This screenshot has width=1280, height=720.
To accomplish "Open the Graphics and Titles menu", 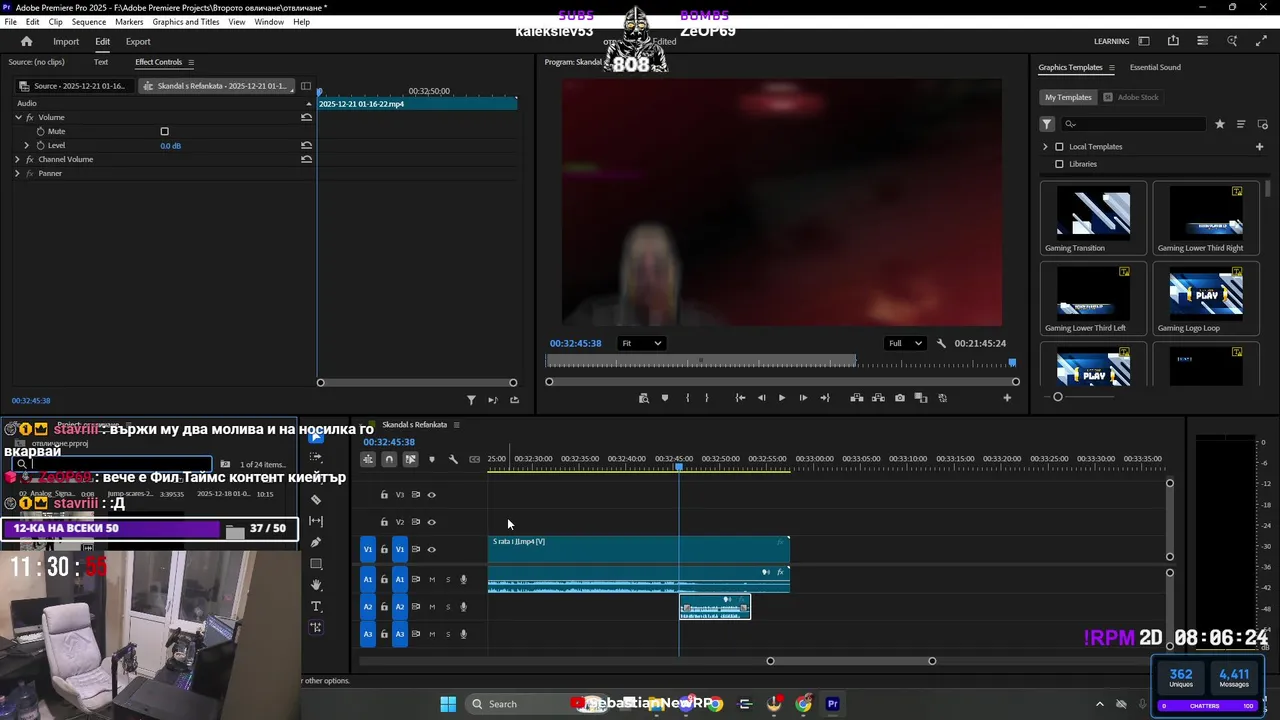I will click(x=186, y=21).
